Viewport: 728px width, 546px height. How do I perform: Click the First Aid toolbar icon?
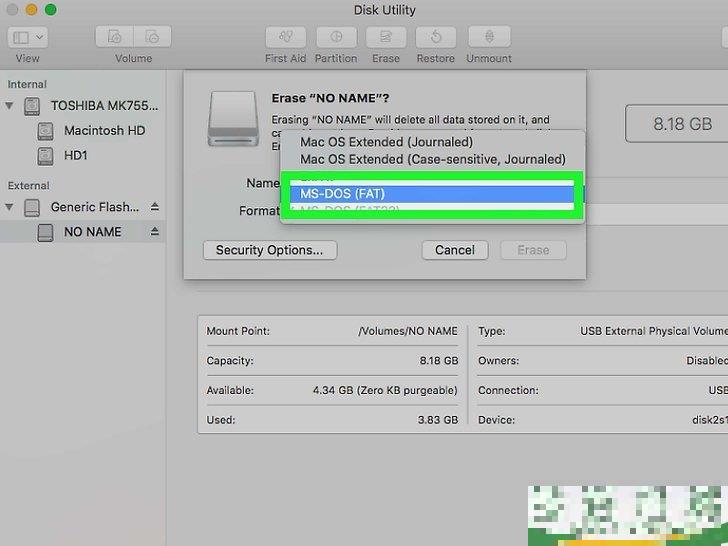click(285, 37)
